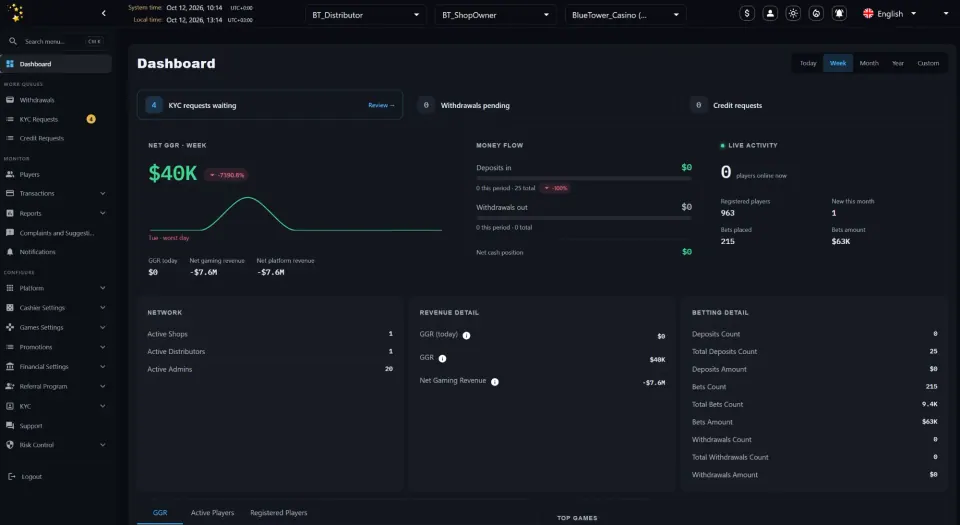960x525 pixels.
Task: Open the BT_ShopOwner dropdown
Action: 495,15
